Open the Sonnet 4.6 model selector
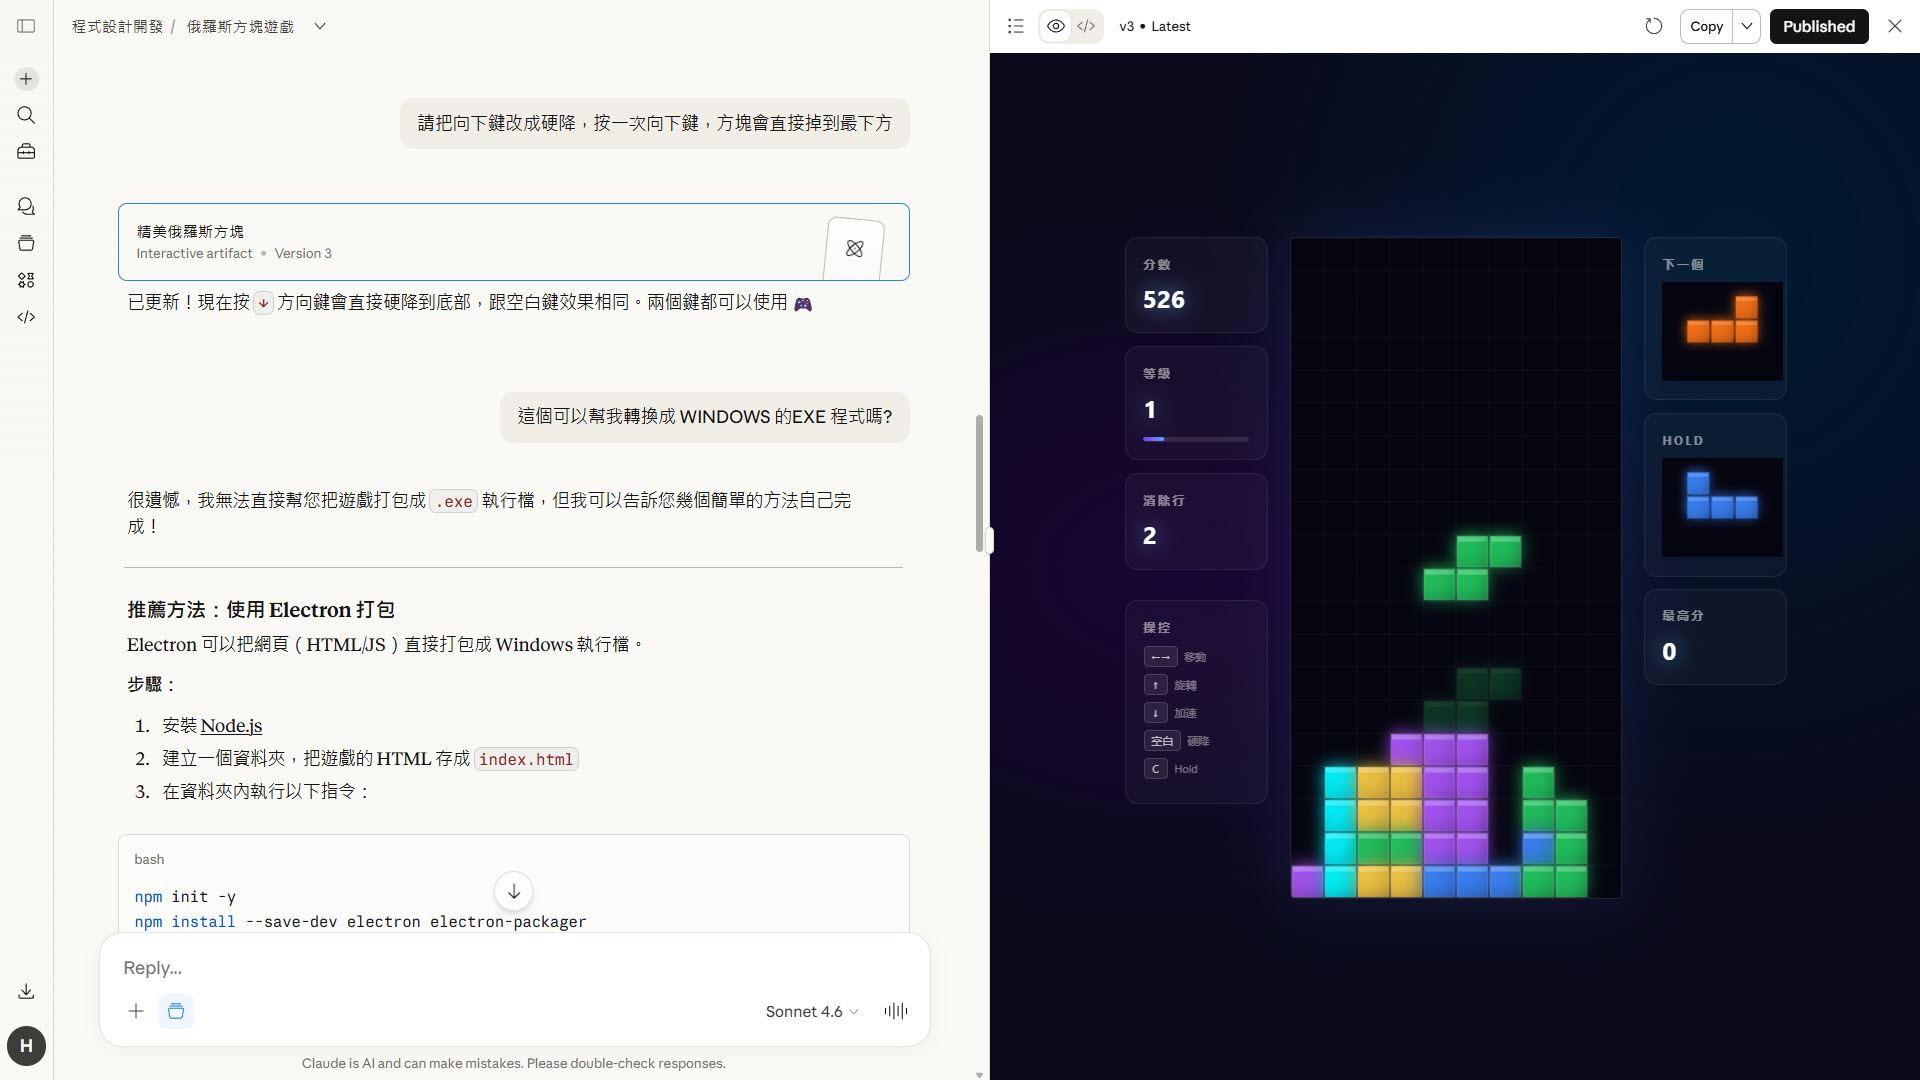Image resolution: width=1920 pixels, height=1080 pixels. pyautogui.click(x=811, y=1011)
